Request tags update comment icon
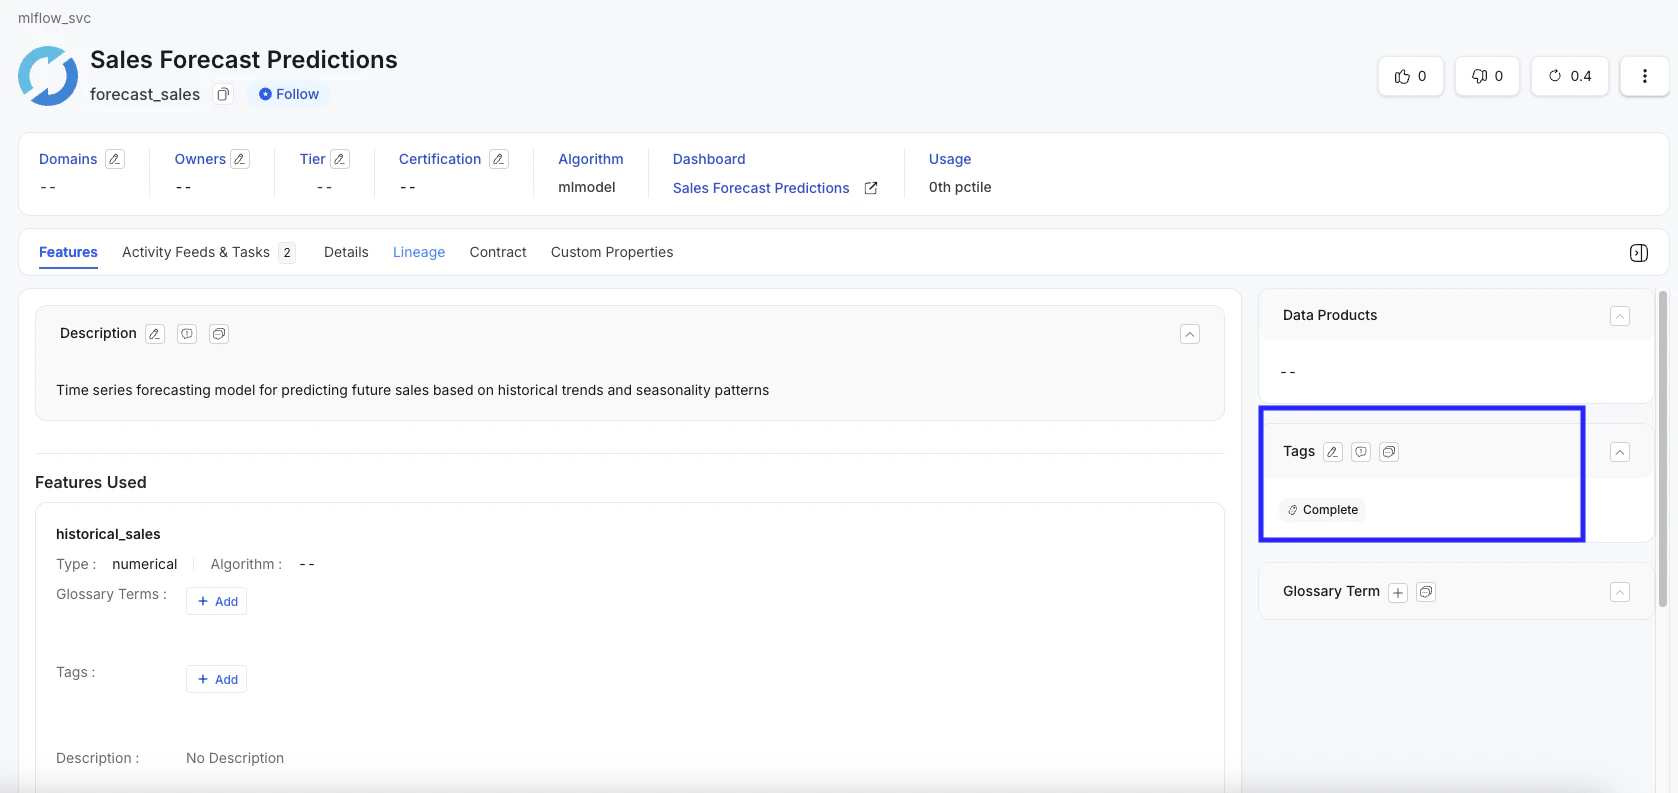1678x793 pixels. coord(1361,452)
